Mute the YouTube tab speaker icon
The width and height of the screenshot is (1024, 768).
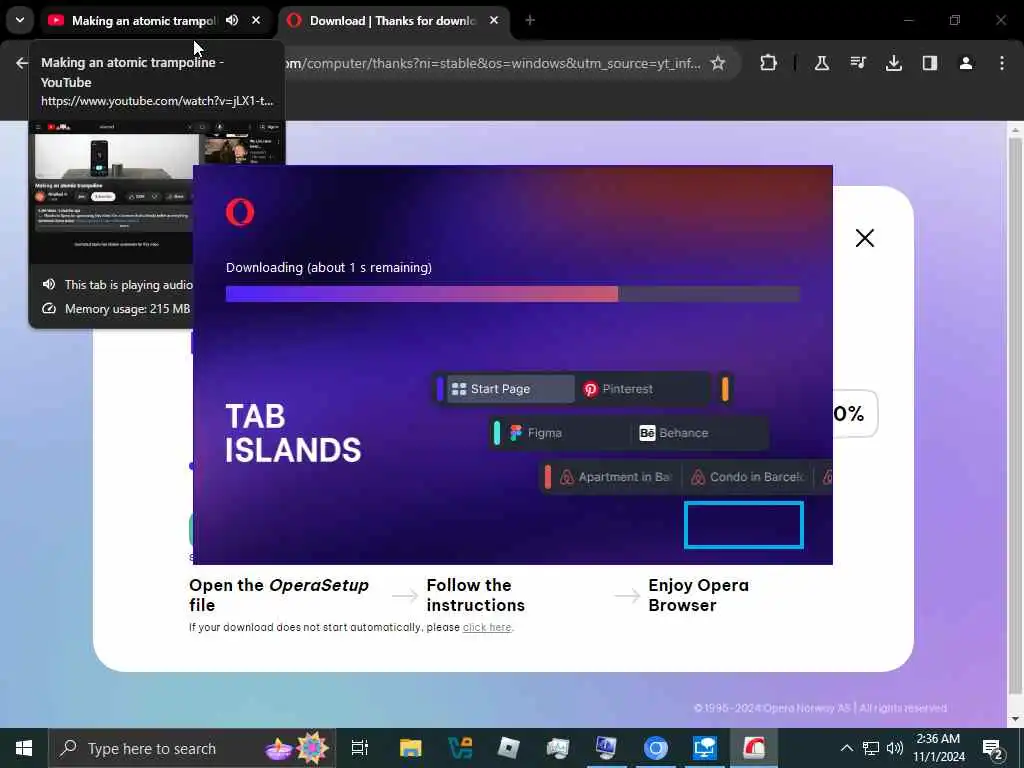click(232, 20)
